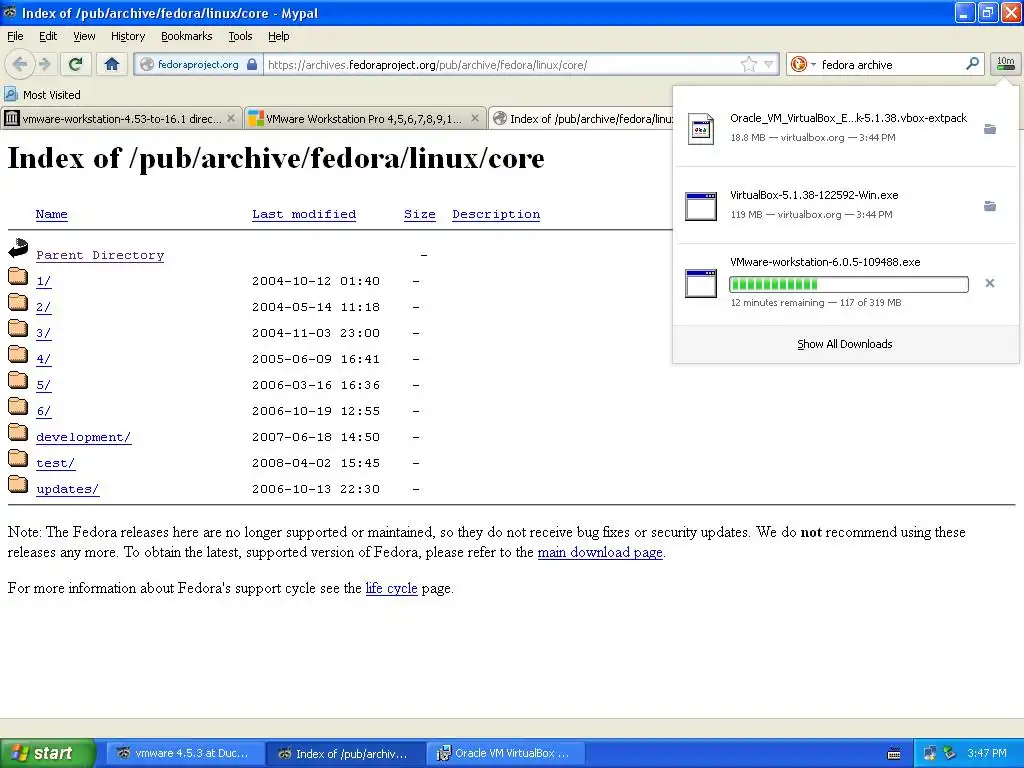1024x768 pixels.
Task: Open the View menu
Action: tap(84, 37)
